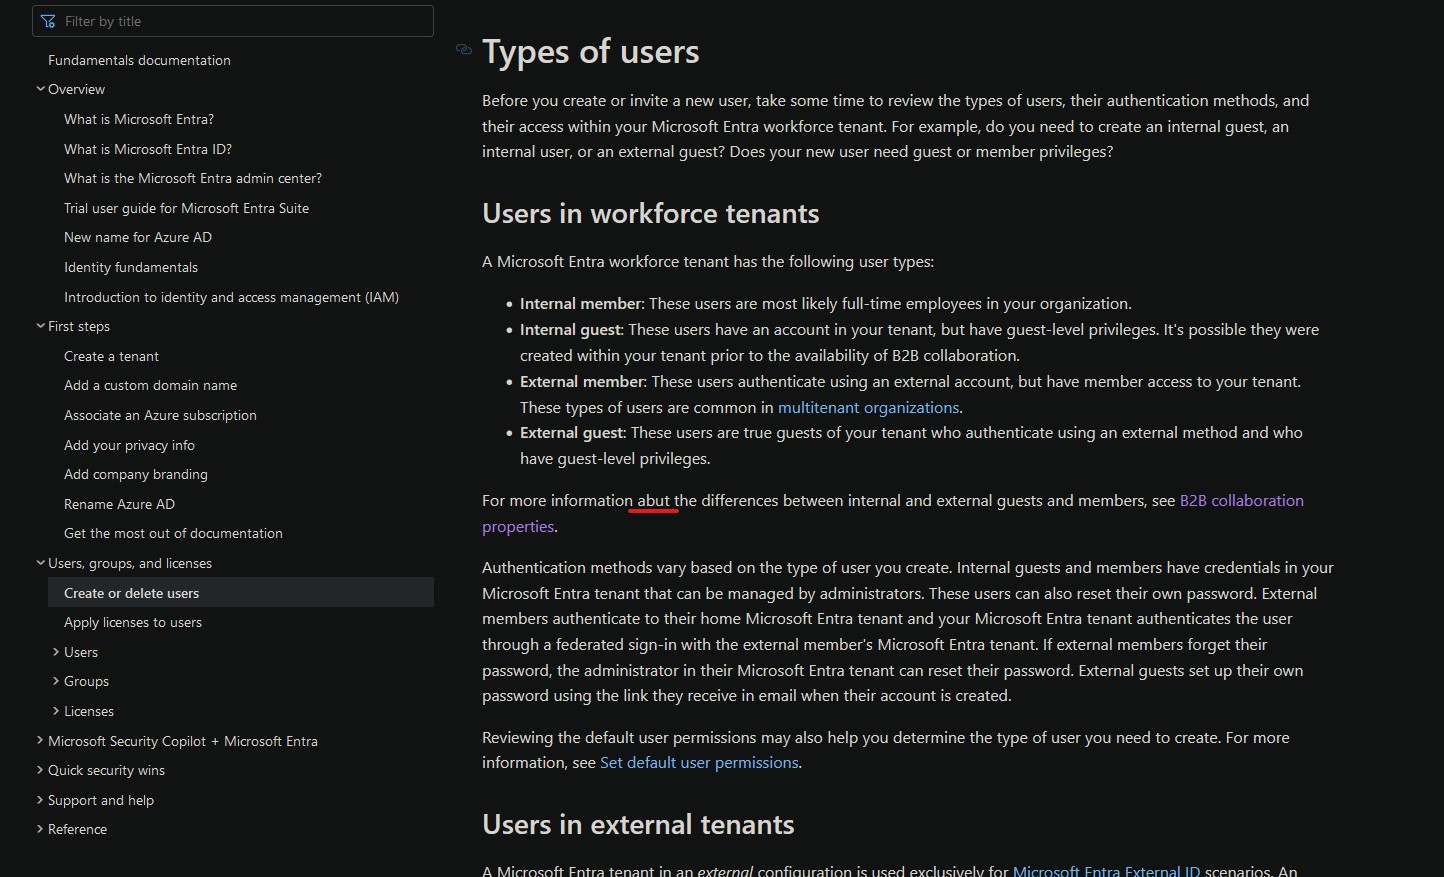Viewport: 1444px width, 877px height.
Task: Click the misspelled word abut
Action: pyautogui.click(x=654, y=501)
